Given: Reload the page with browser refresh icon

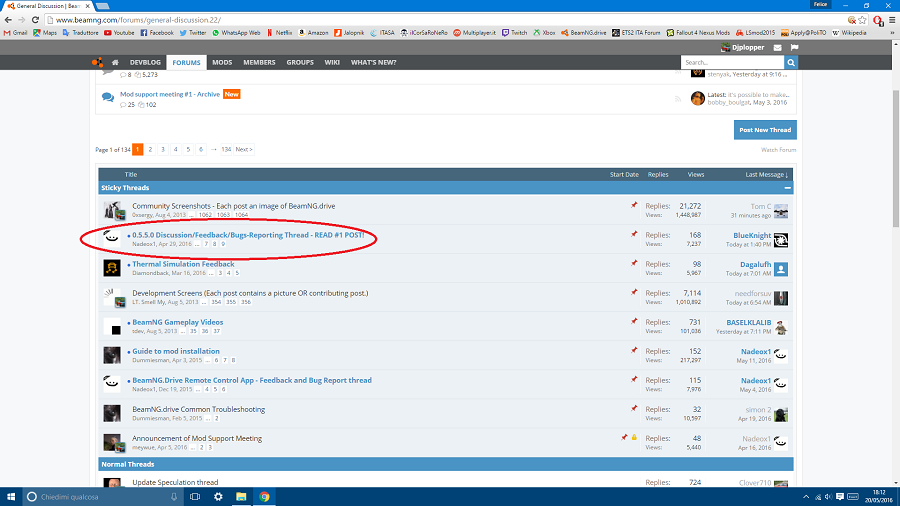Looking at the screenshot, I should [36, 20].
